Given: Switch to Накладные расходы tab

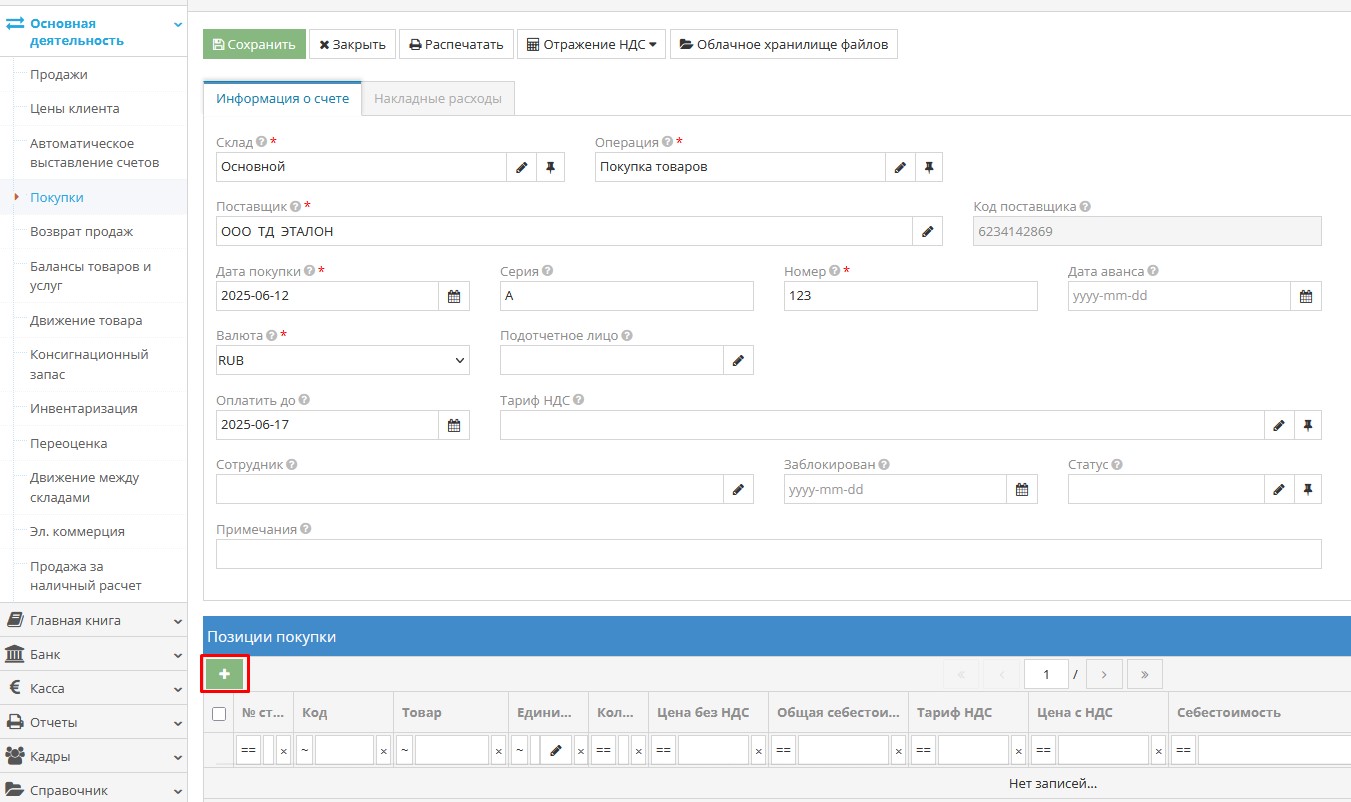Looking at the screenshot, I should pyautogui.click(x=438, y=99).
